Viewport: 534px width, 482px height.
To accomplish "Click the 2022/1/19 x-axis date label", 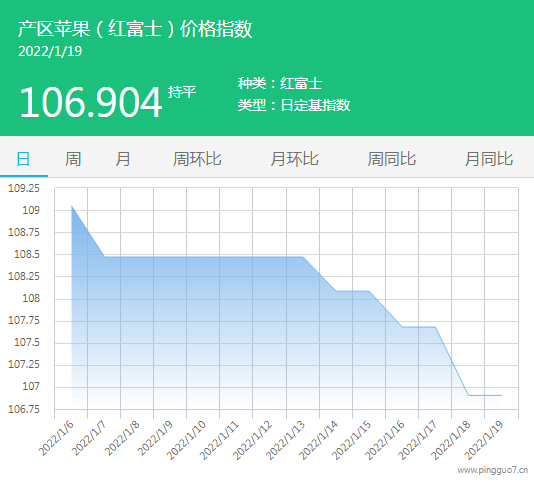I will tap(484, 440).
